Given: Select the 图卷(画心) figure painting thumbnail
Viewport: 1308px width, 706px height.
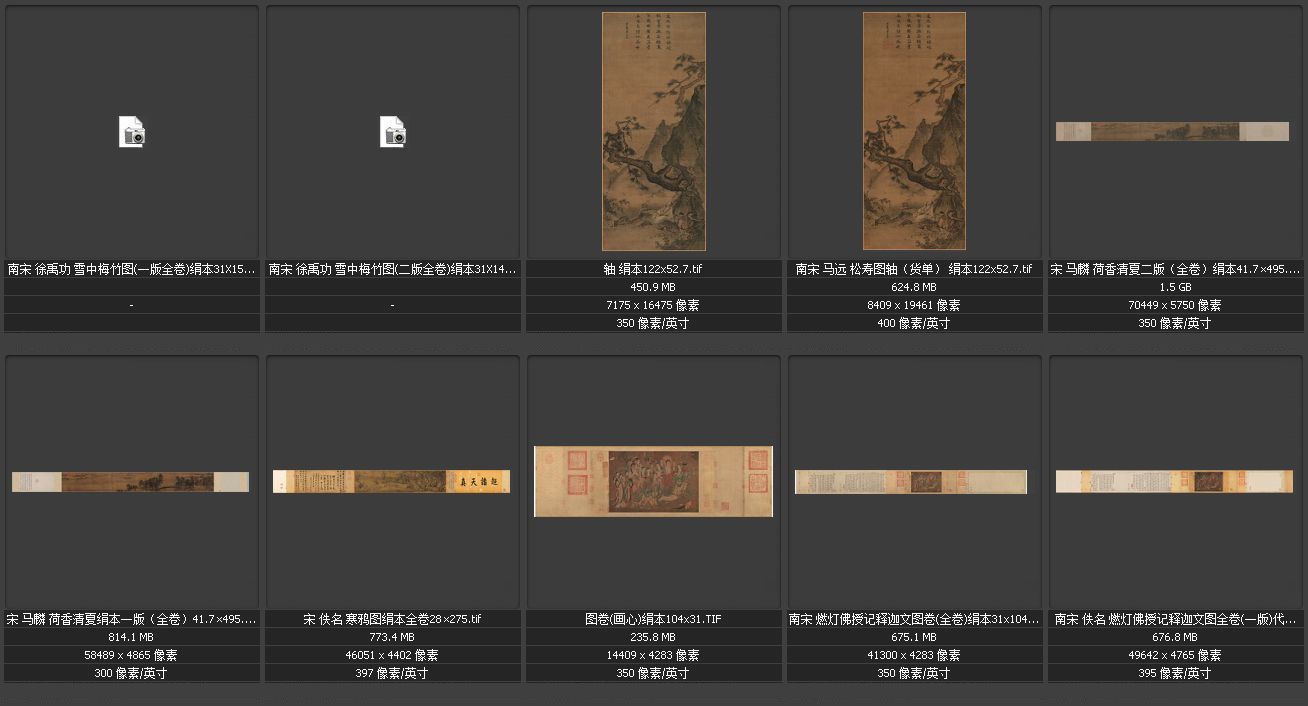Looking at the screenshot, I should 653,481.
